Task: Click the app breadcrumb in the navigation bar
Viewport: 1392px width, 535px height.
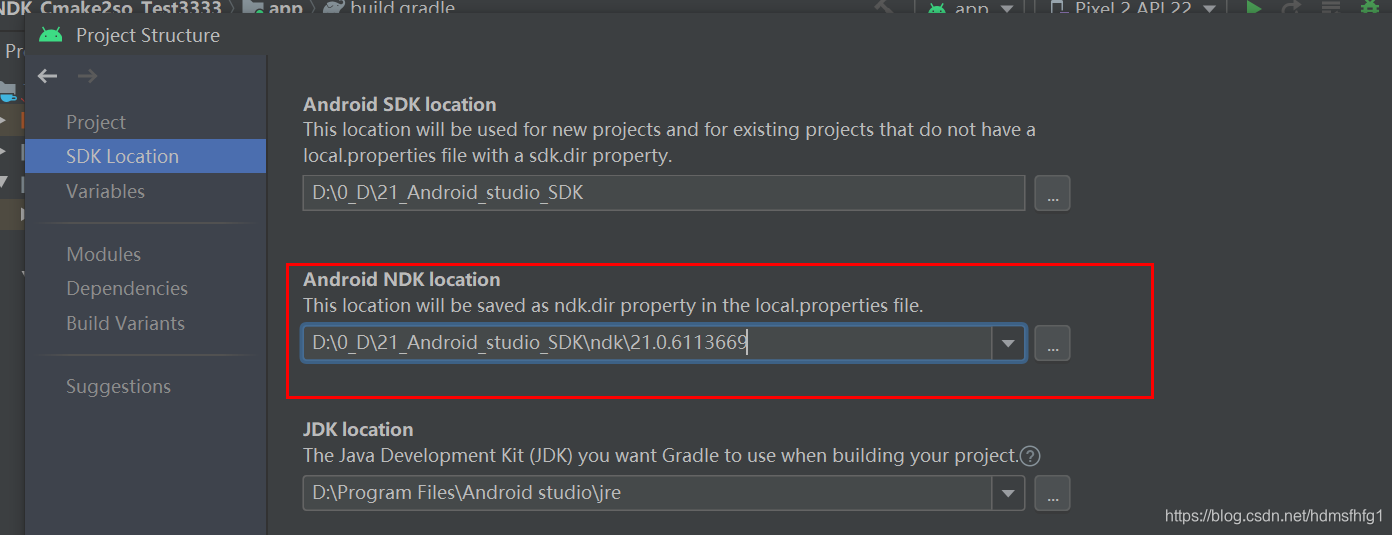Action: point(273,8)
